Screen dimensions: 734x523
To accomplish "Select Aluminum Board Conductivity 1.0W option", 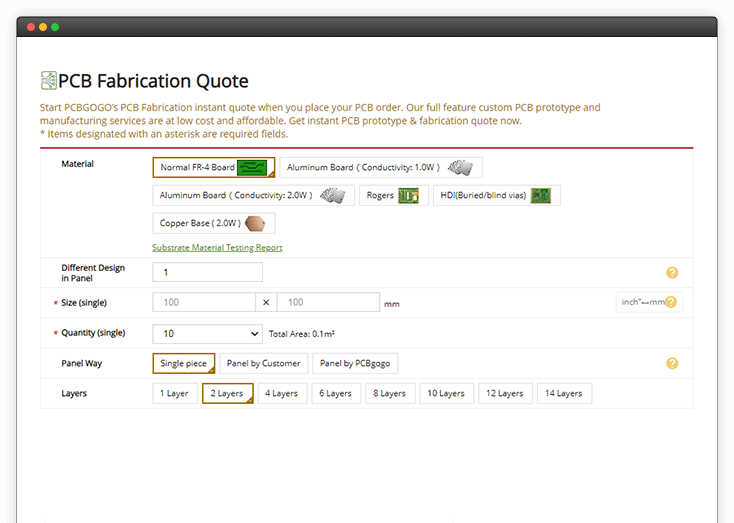I will point(381,168).
